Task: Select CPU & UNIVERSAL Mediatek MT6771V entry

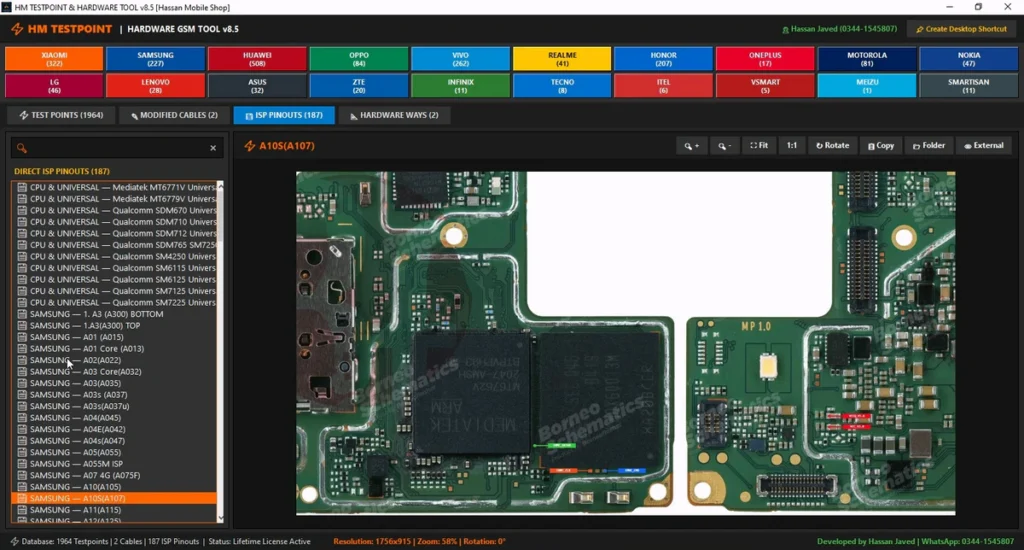Action: pyautogui.click(x=115, y=187)
